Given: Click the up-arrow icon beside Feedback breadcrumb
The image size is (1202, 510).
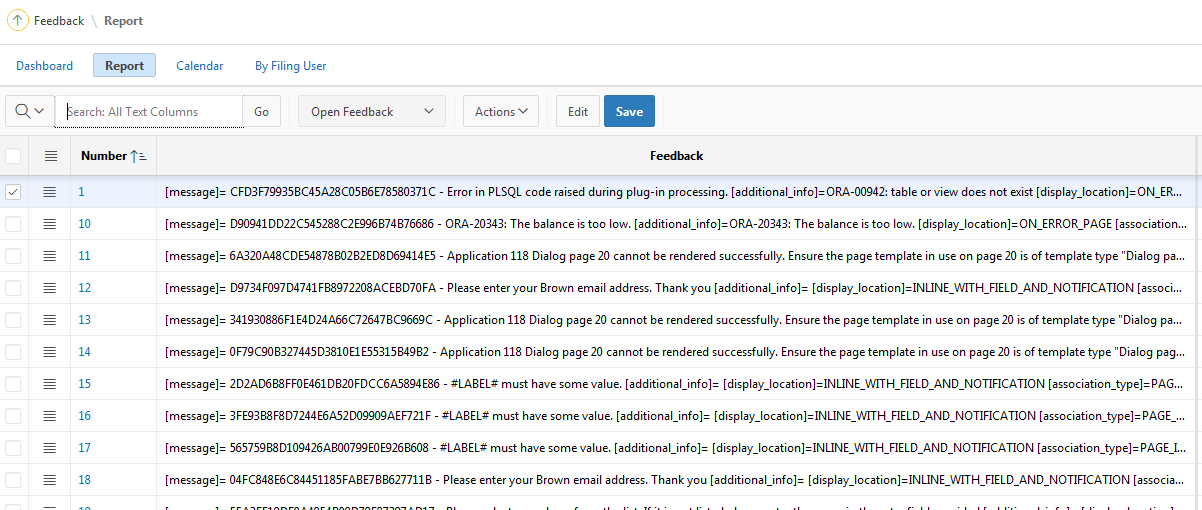Looking at the screenshot, I should click(x=17, y=20).
